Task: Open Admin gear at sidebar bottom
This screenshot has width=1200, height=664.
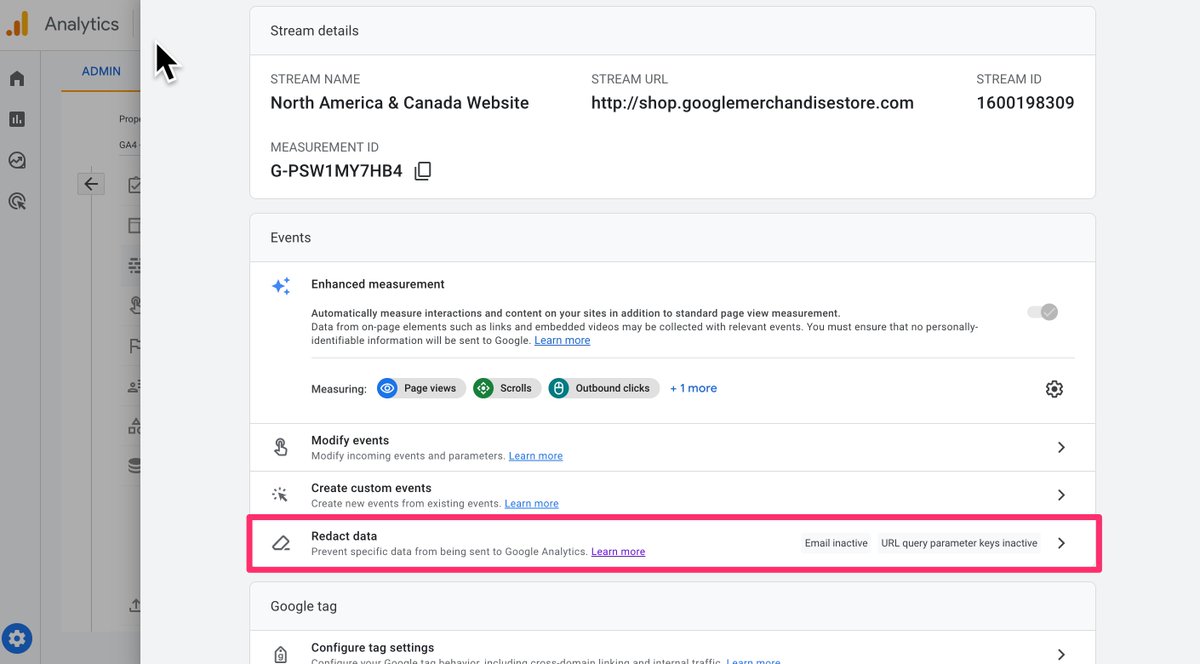Action: click(17, 637)
